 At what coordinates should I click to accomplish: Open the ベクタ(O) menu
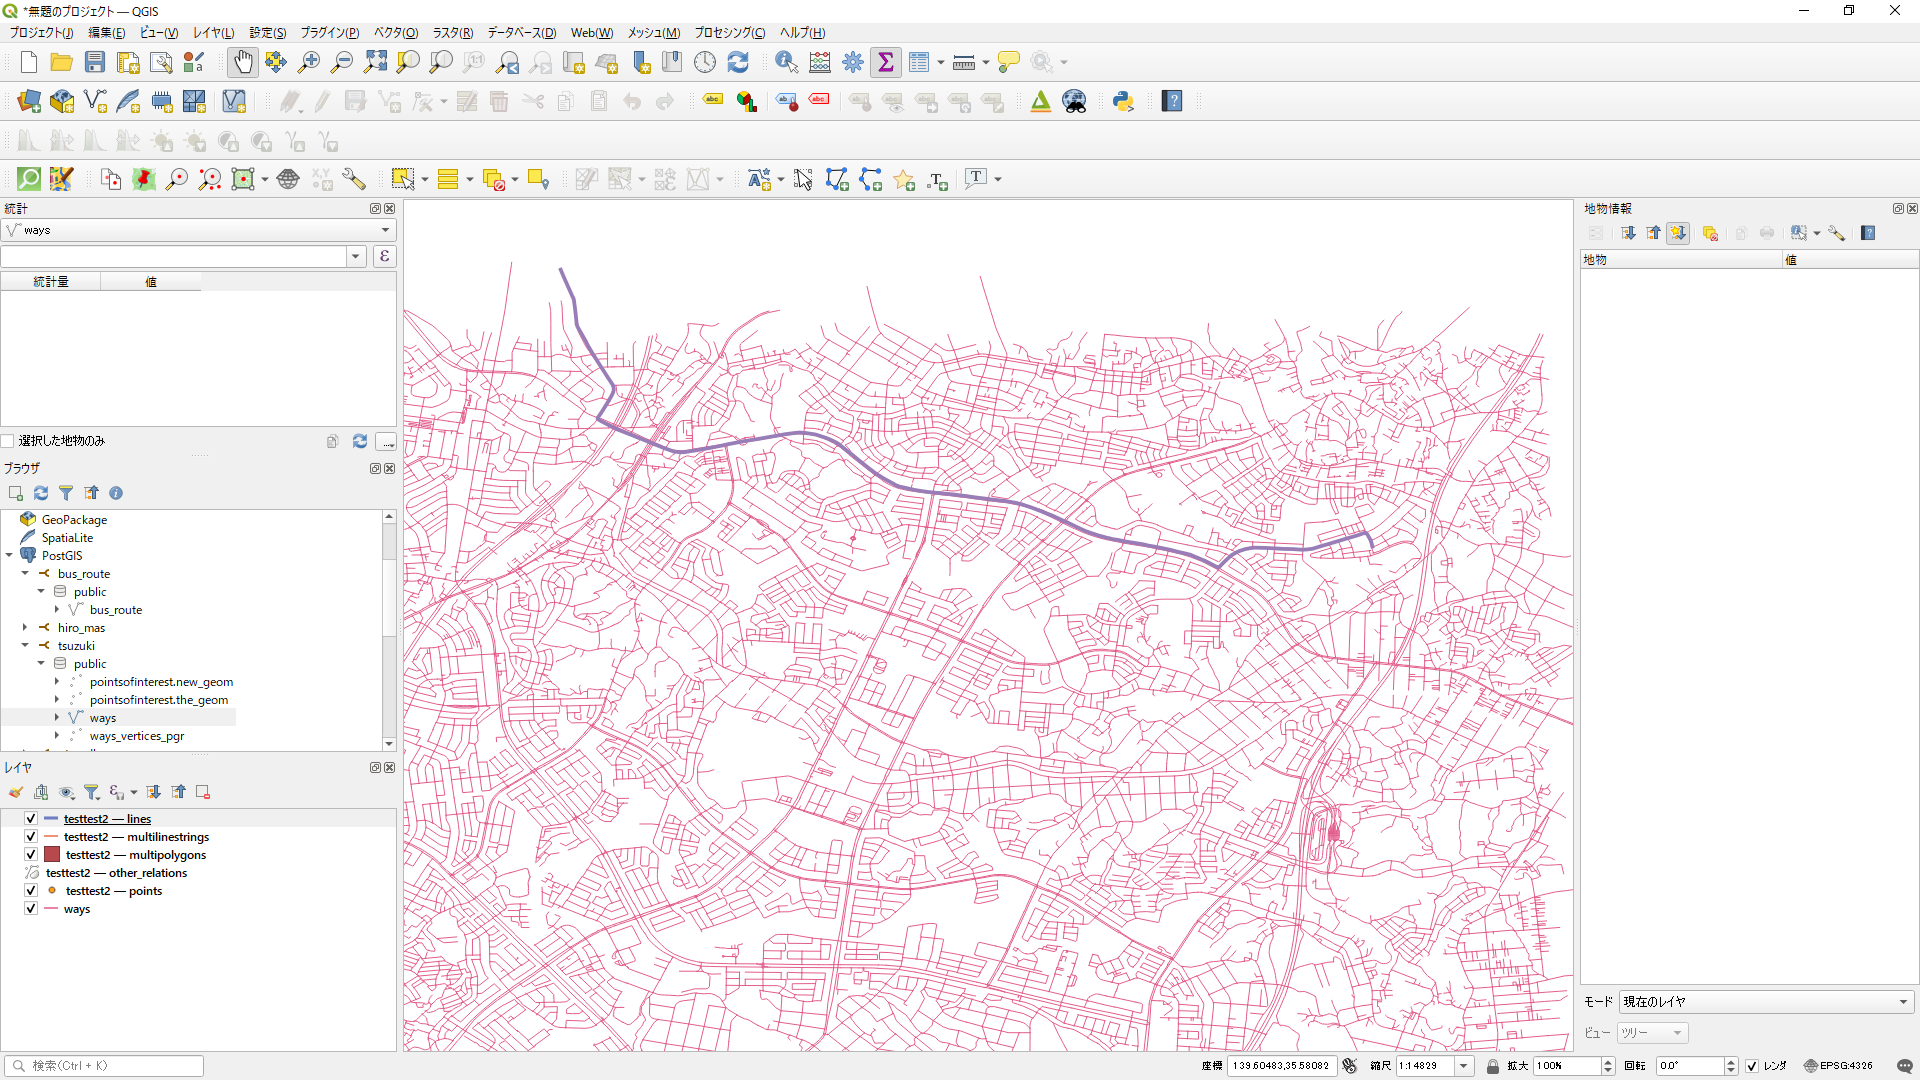pyautogui.click(x=395, y=33)
